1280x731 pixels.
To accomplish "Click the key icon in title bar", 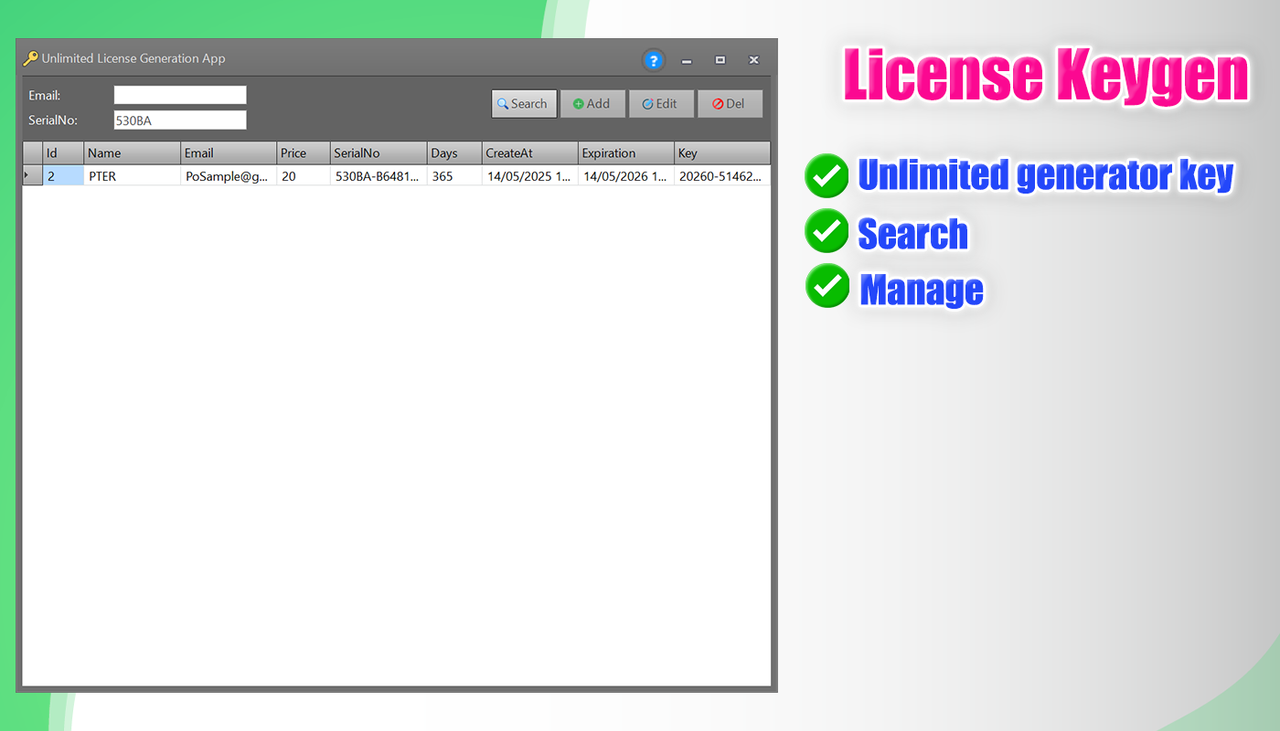I will point(31,58).
